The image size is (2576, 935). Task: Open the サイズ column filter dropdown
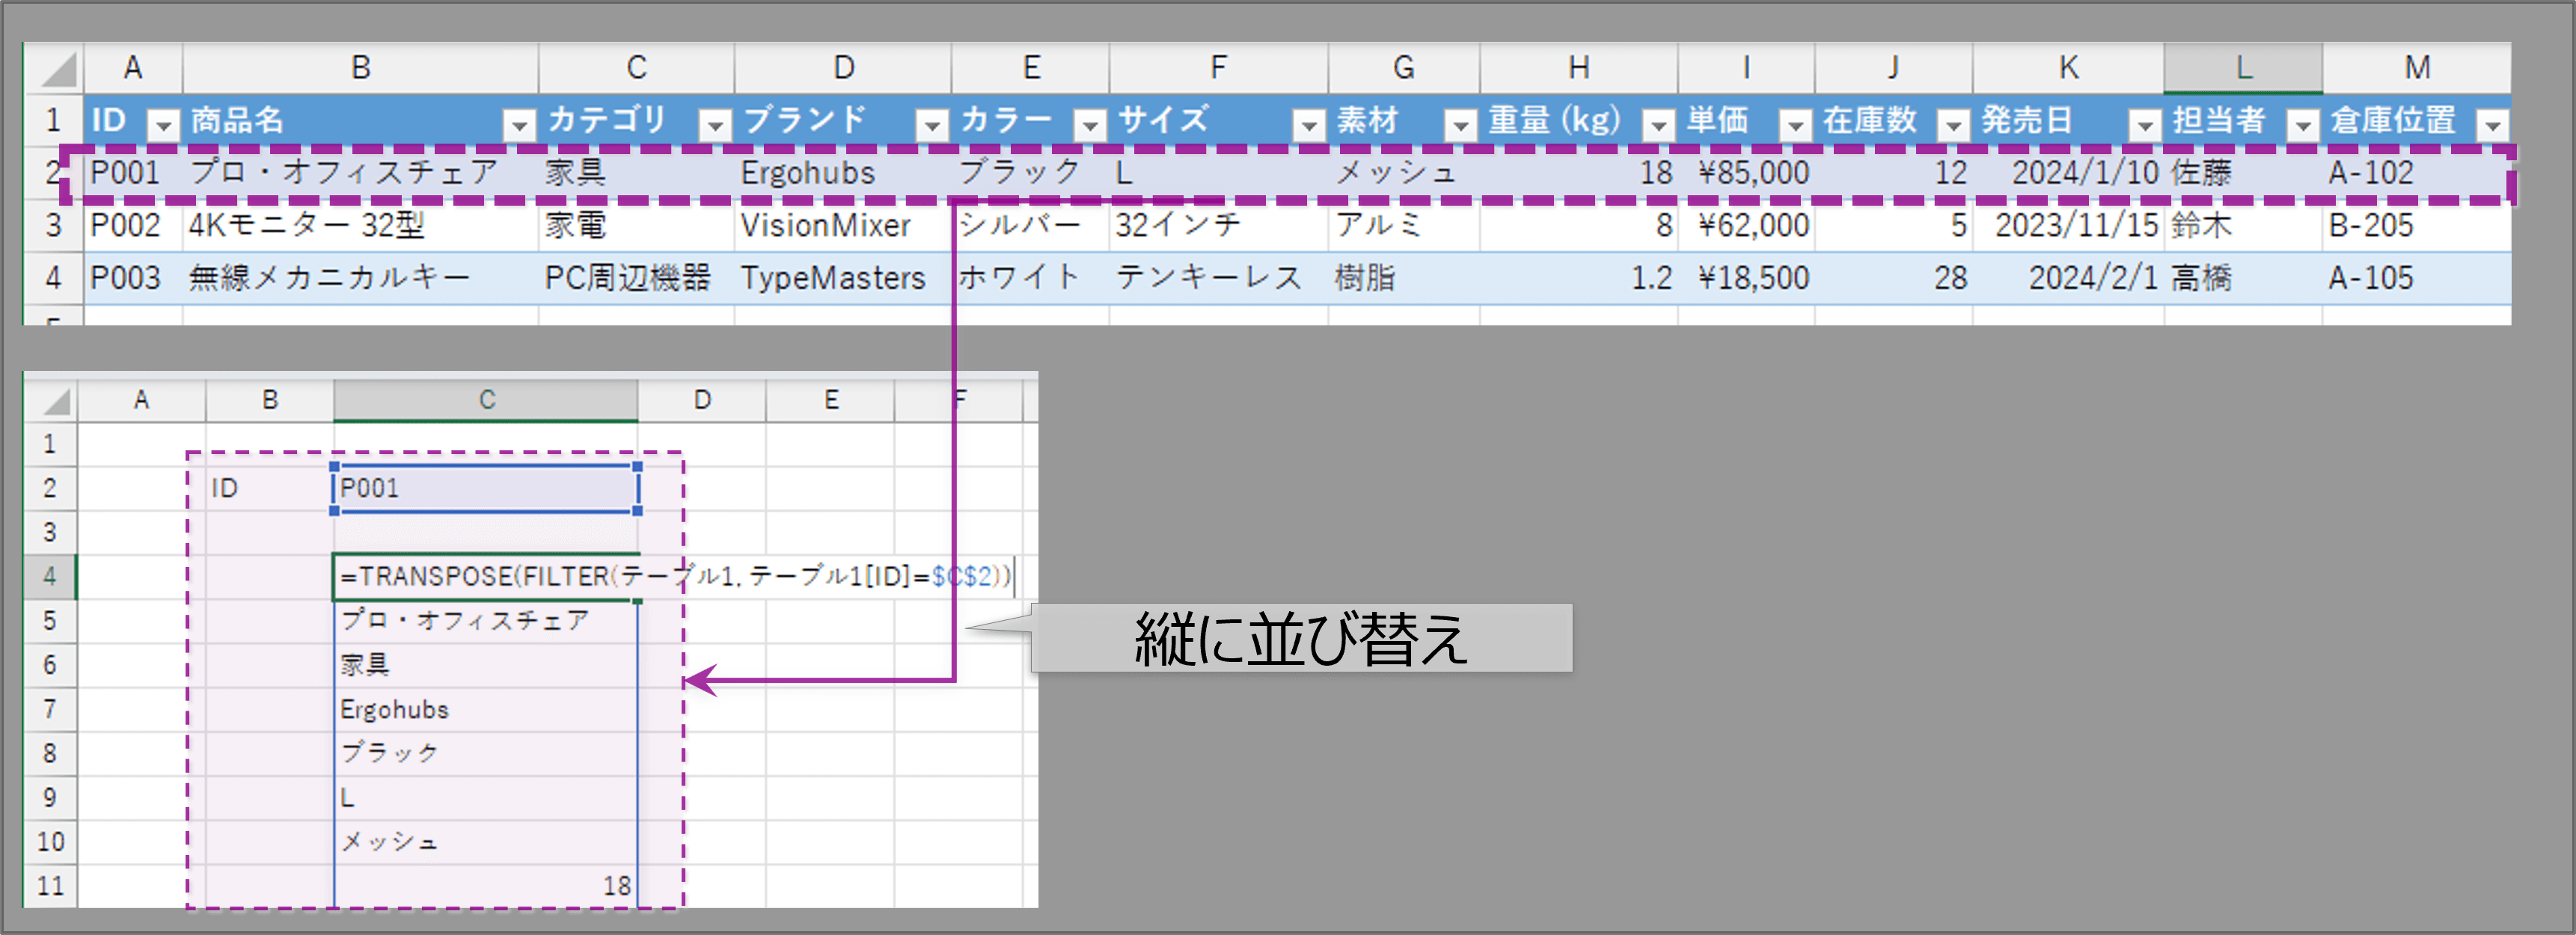click(1309, 124)
